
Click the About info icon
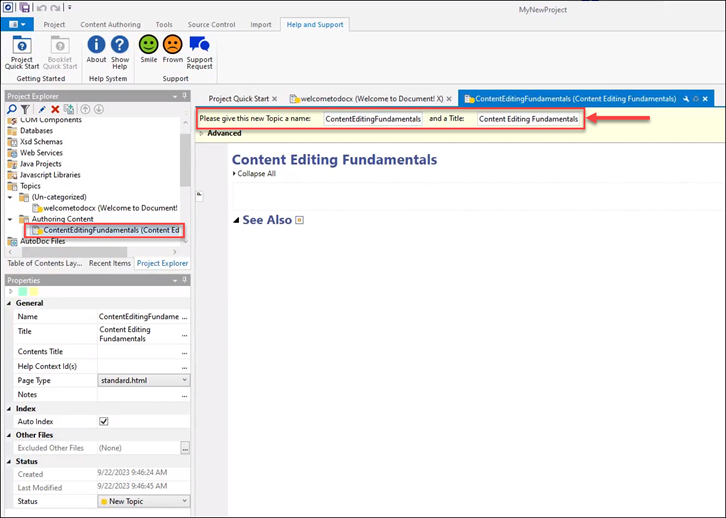(97, 47)
